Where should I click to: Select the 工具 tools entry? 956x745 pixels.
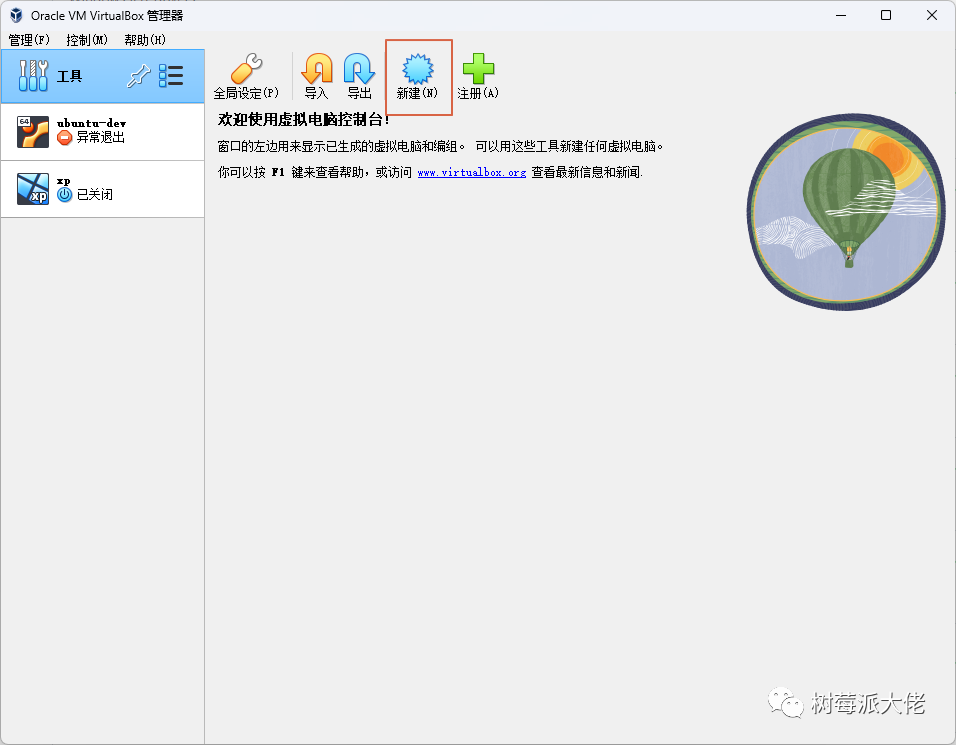pos(102,76)
